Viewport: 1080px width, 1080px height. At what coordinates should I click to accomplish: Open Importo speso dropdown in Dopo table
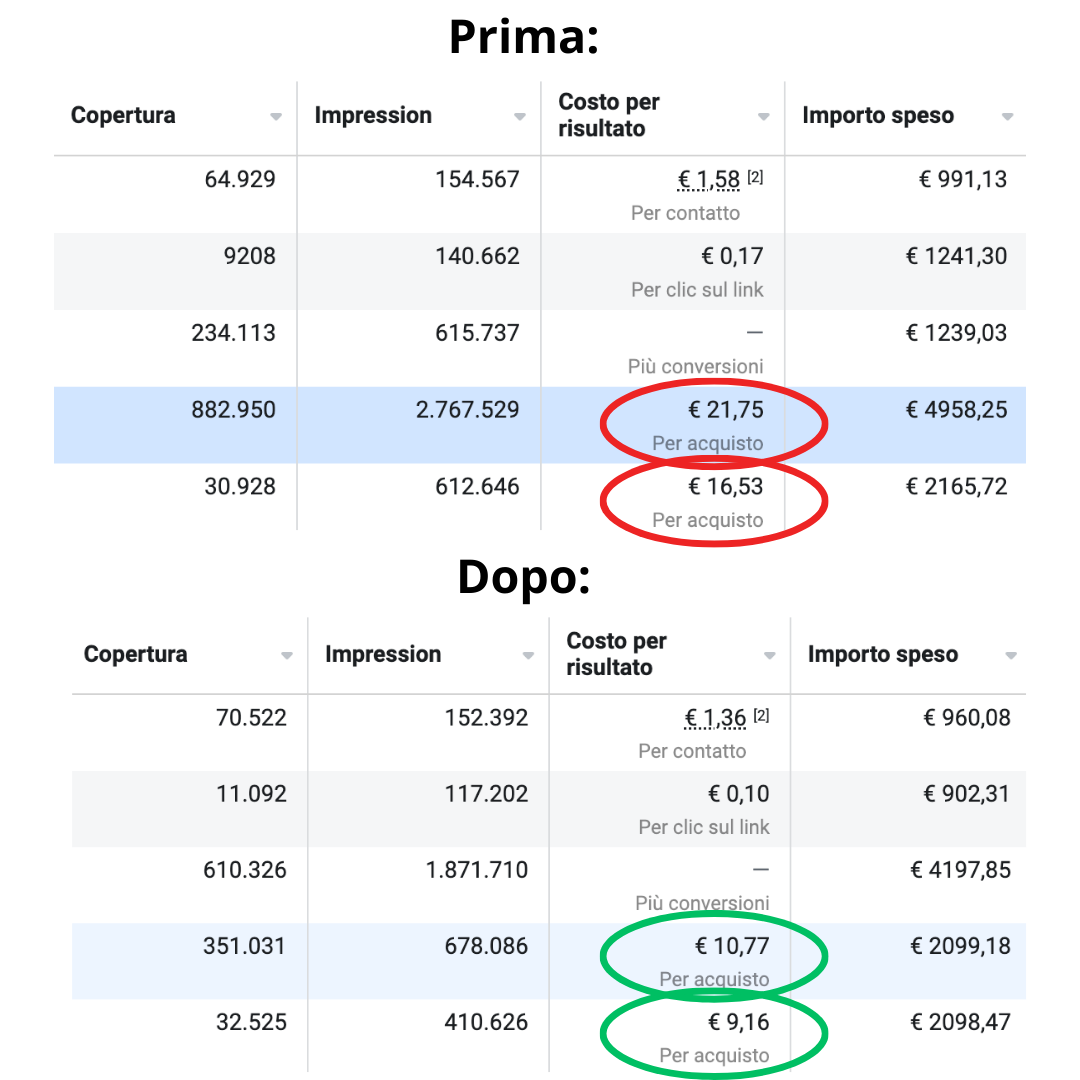click(1010, 655)
